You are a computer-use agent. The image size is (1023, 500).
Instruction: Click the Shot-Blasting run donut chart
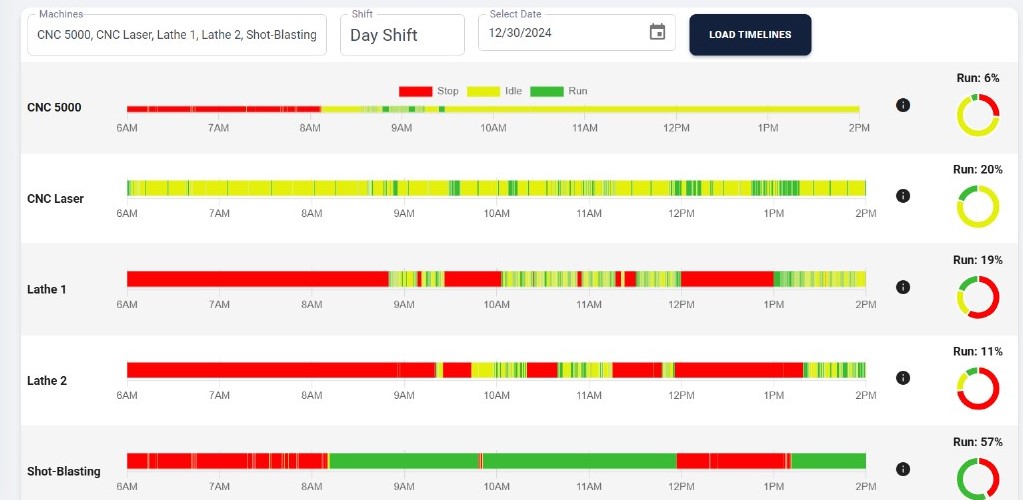pyautogui.click(x=978, y=478)
